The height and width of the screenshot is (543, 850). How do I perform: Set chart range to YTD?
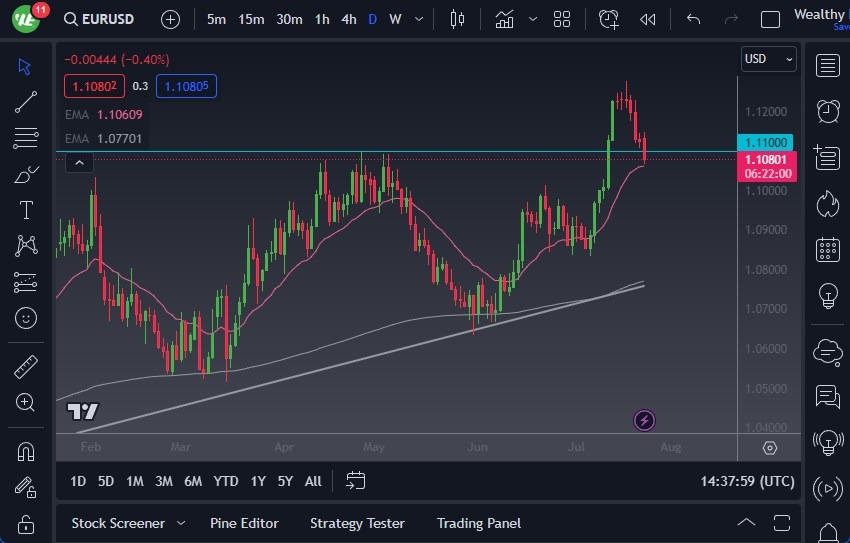(x=226, y=481)
